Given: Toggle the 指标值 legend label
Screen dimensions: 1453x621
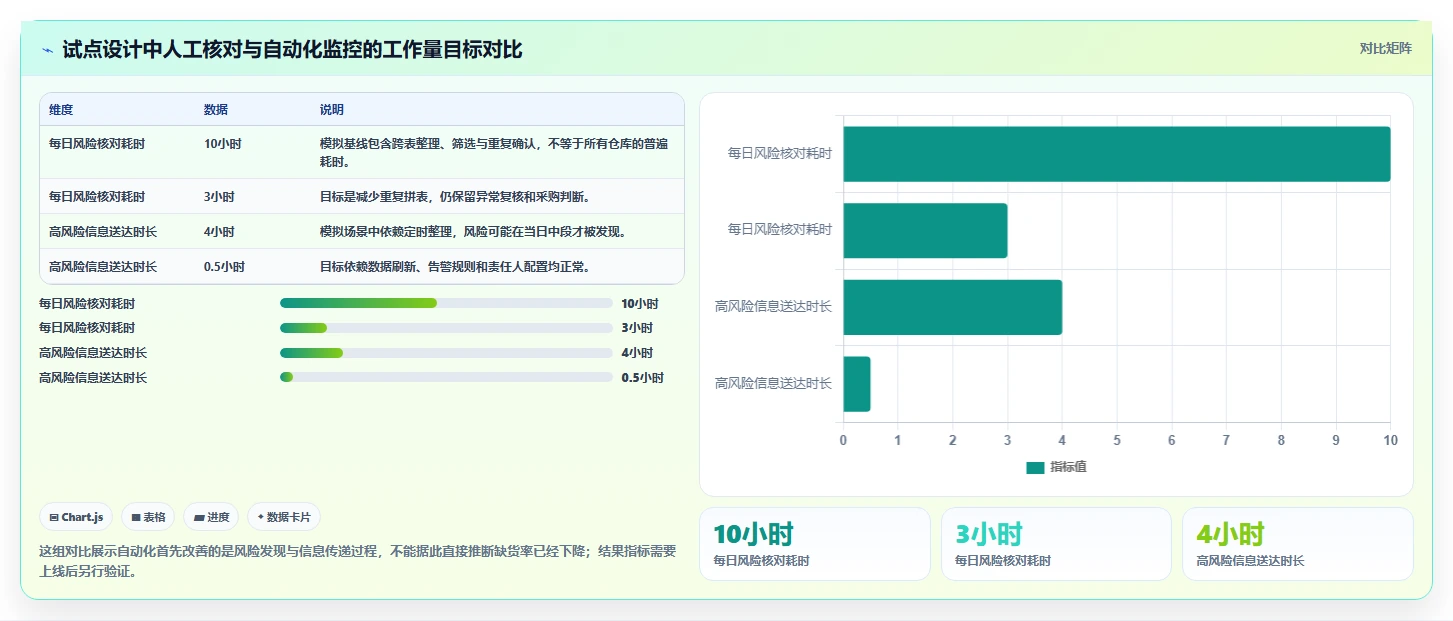Looking at the screenshot, I should 1068,467.
